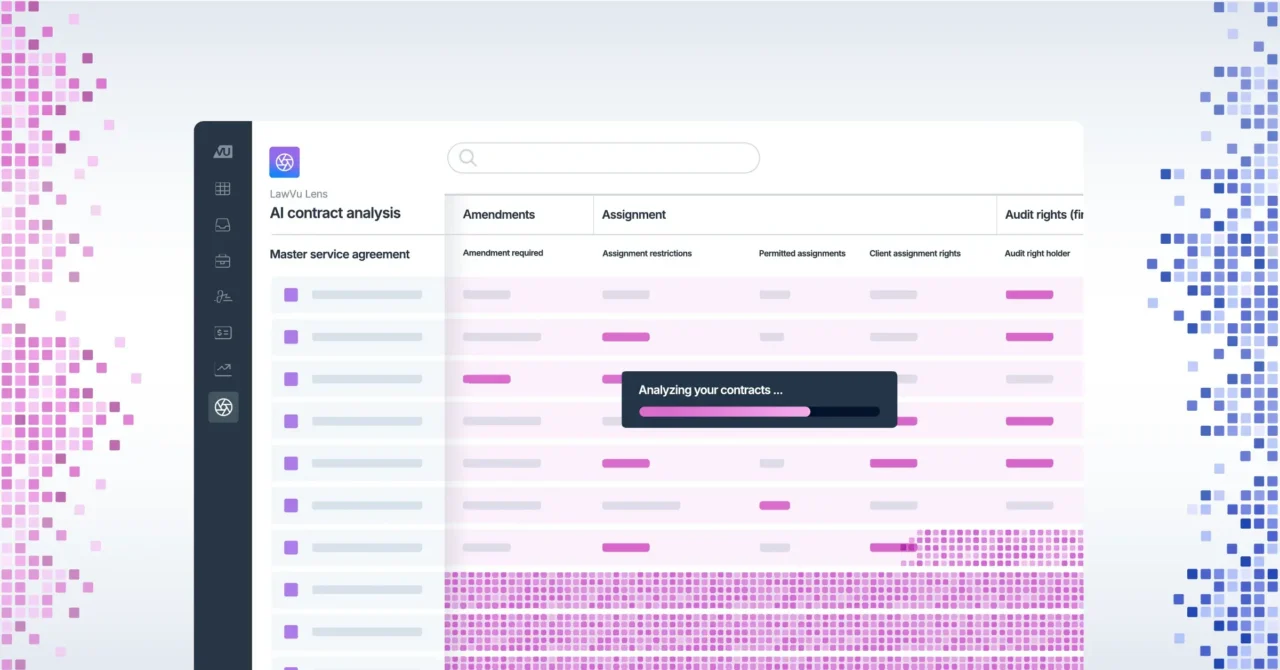
Task: Open the inbox tray icon in sidebar
Action: [x=223, y=225]
